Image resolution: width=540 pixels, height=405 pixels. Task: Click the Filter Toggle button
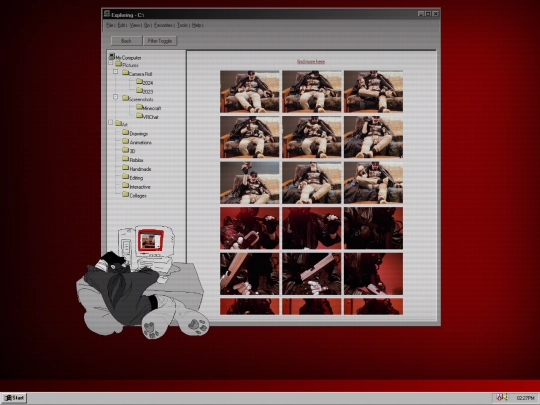click(x=160, y=41)
